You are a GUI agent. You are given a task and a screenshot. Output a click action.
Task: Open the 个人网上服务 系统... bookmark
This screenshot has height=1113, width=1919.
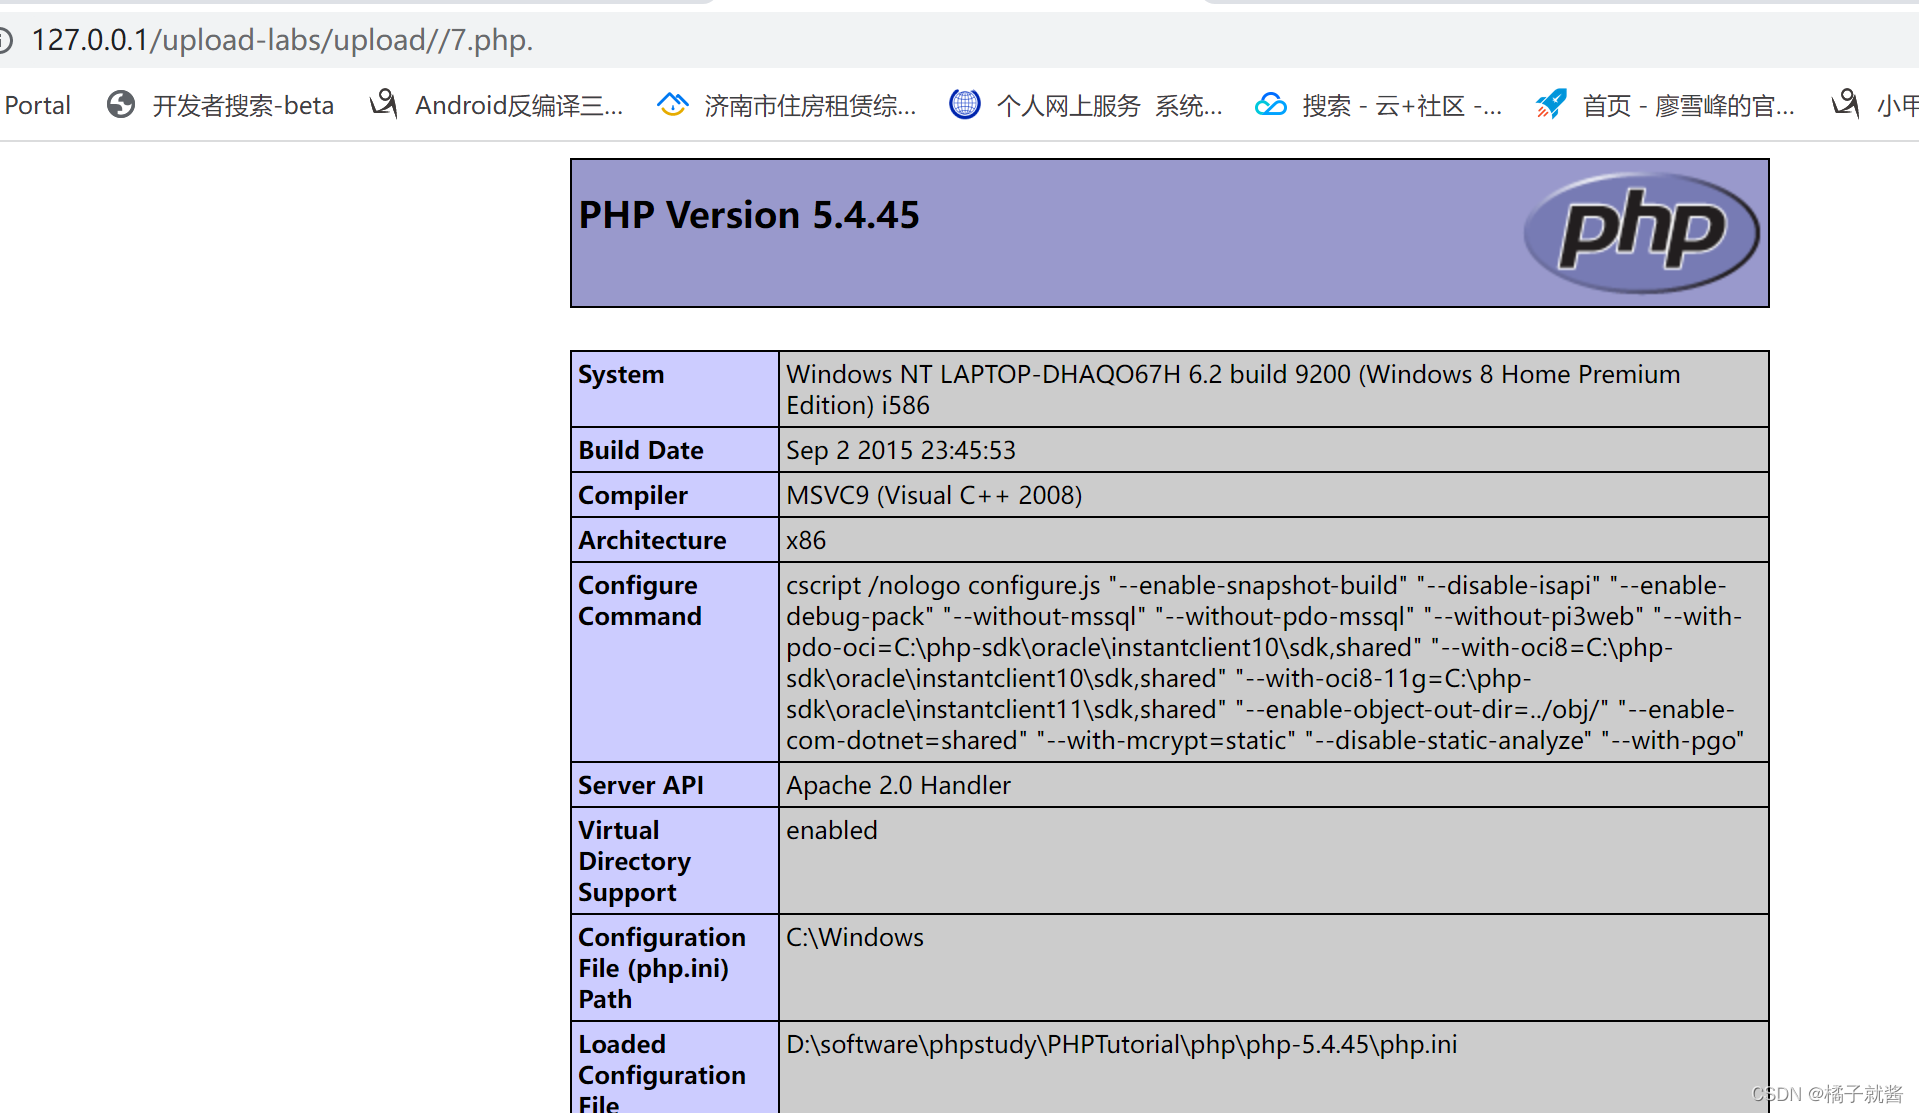[1109, 105]
